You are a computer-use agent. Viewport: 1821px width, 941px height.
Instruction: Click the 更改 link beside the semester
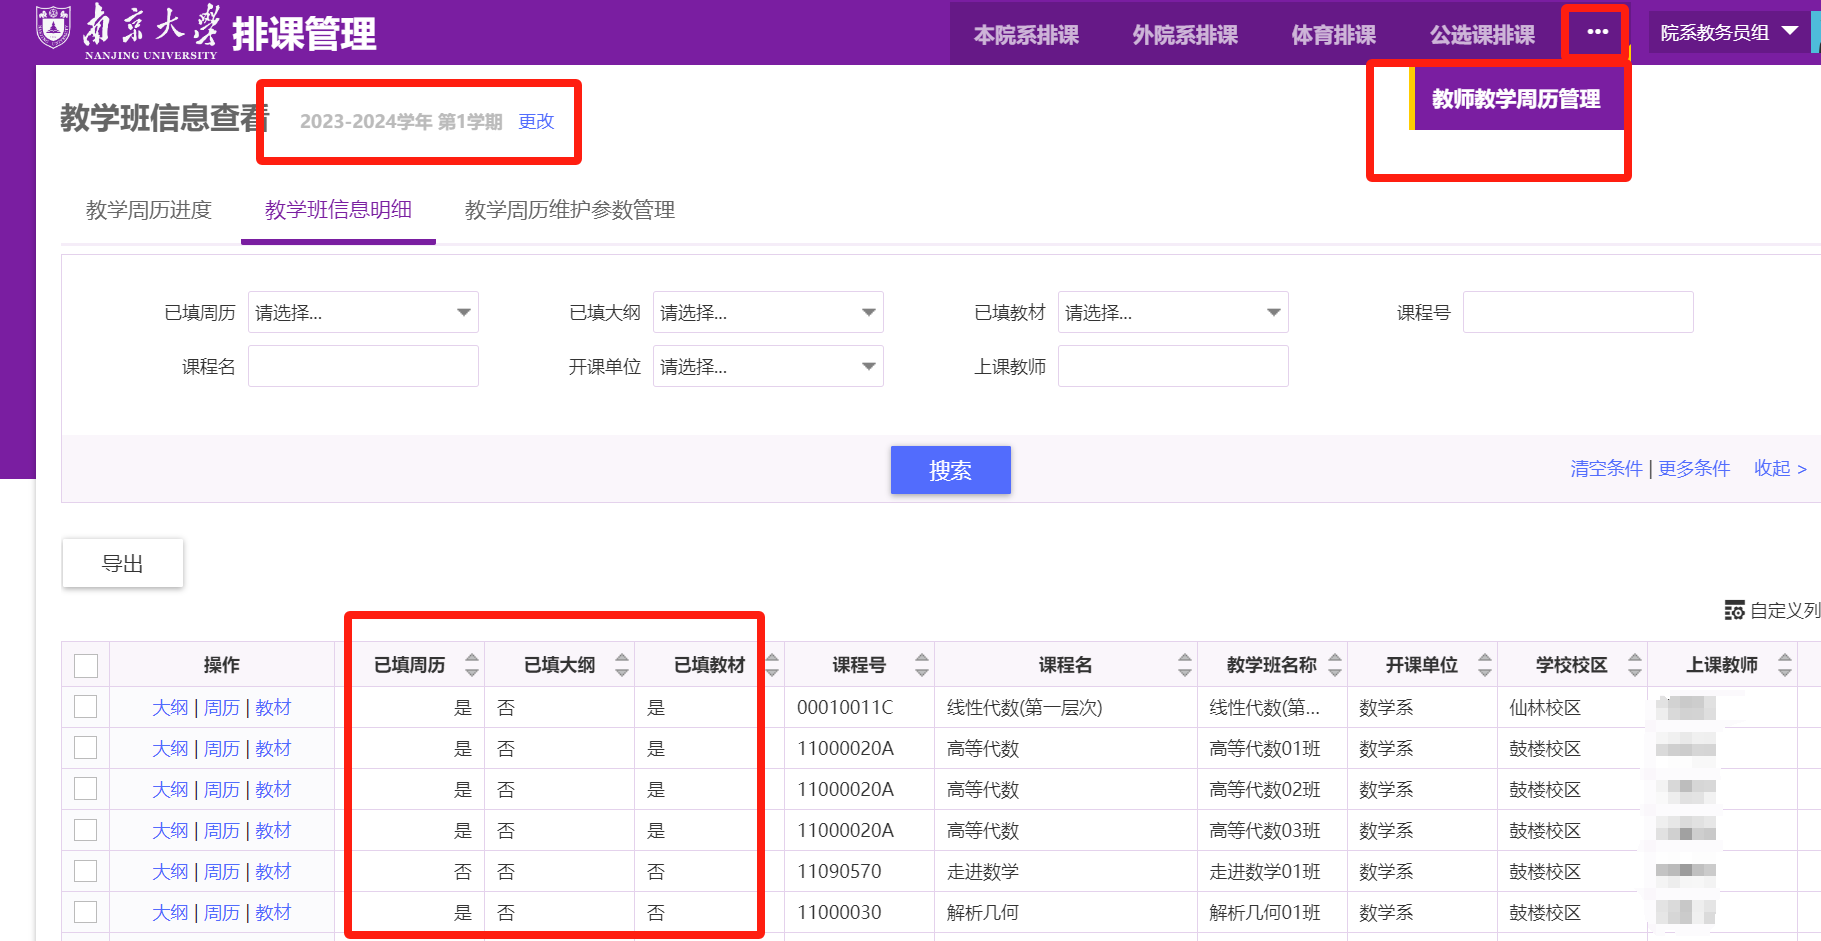[x=536, y=121]
